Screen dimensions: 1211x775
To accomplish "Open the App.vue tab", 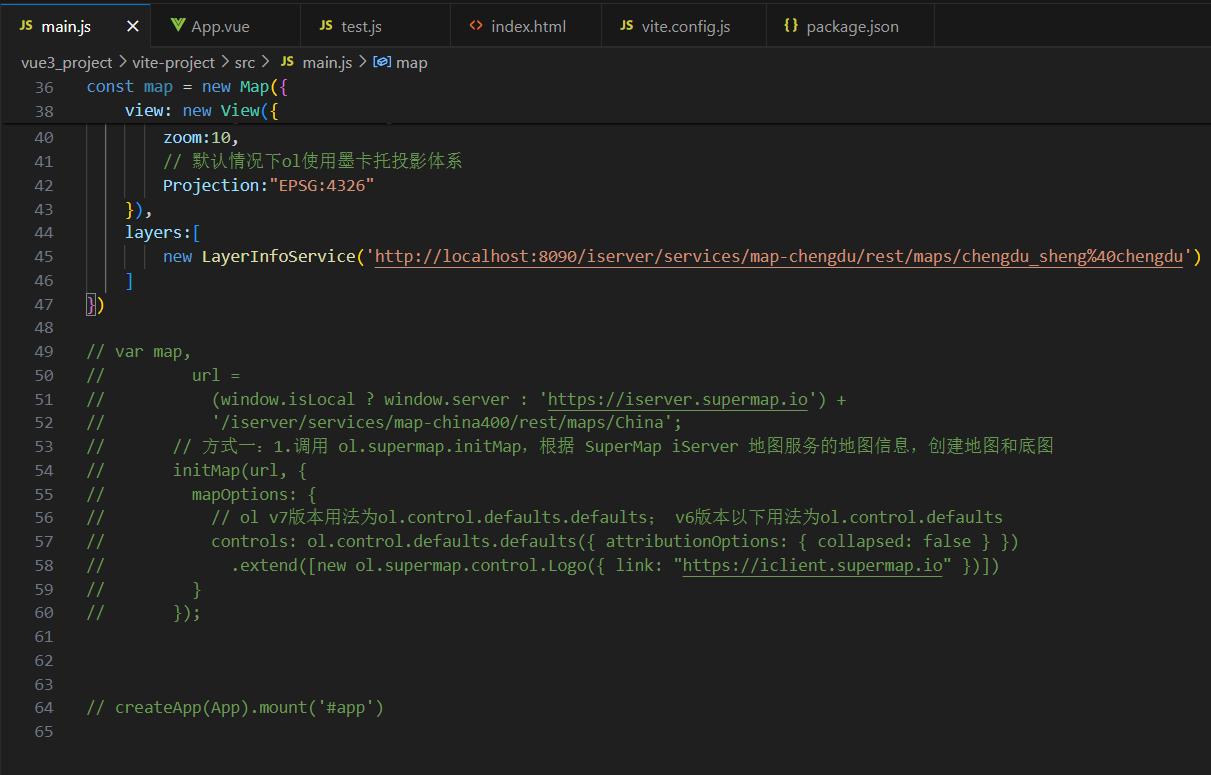I will [x=225, y=26].
